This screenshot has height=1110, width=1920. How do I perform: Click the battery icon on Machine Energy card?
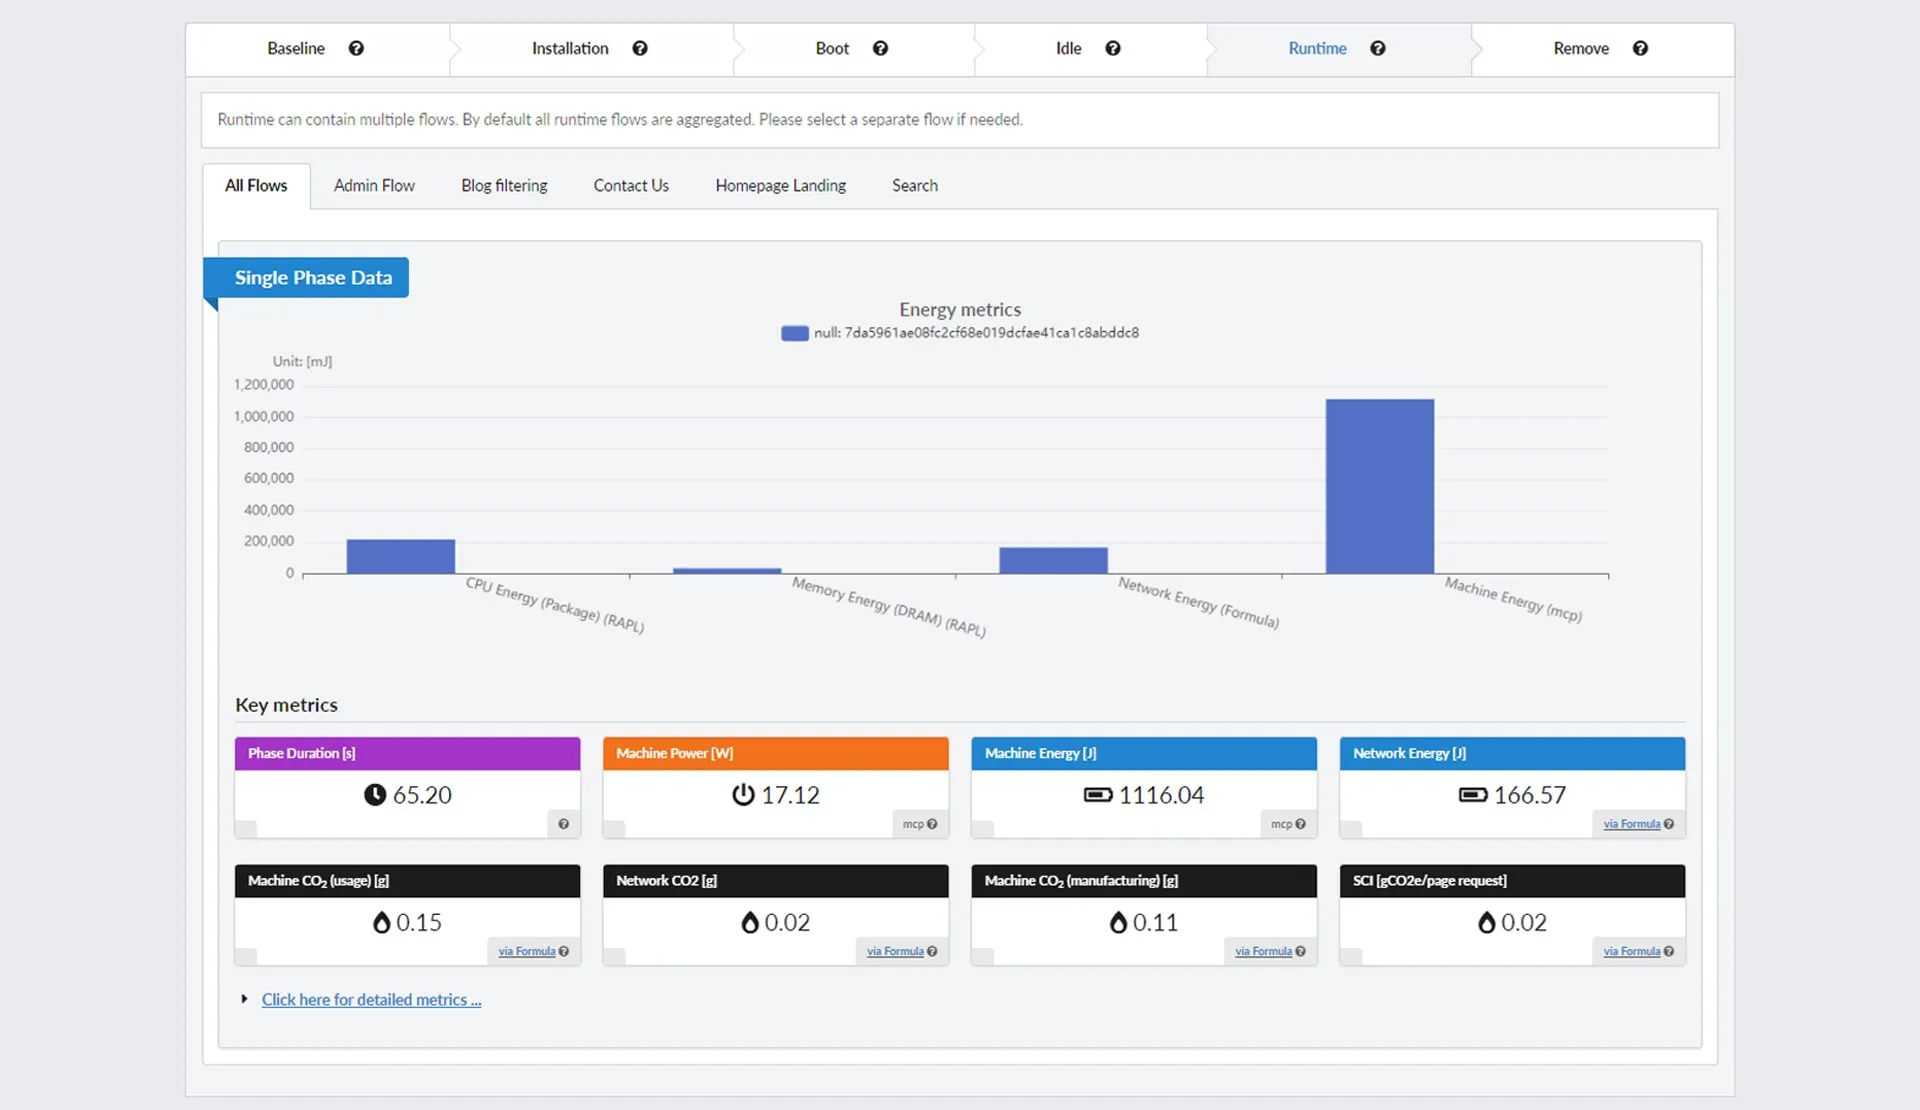(x=1098, y=795)
